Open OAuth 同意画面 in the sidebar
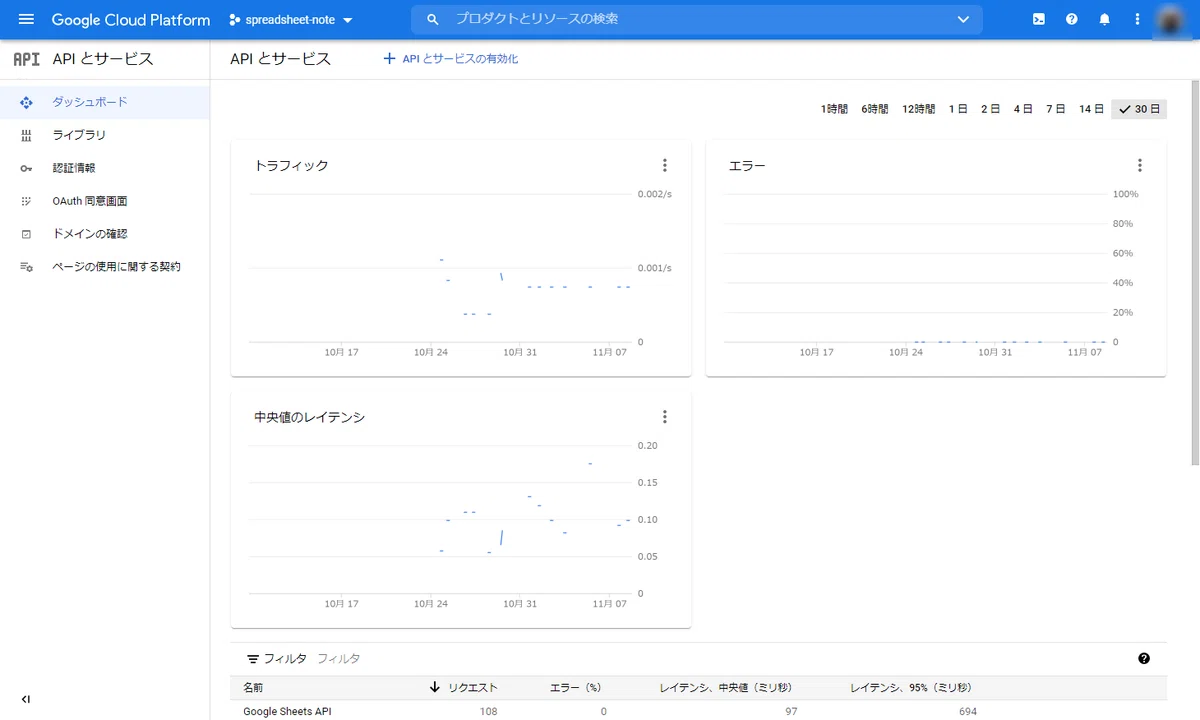 [105, 201]
